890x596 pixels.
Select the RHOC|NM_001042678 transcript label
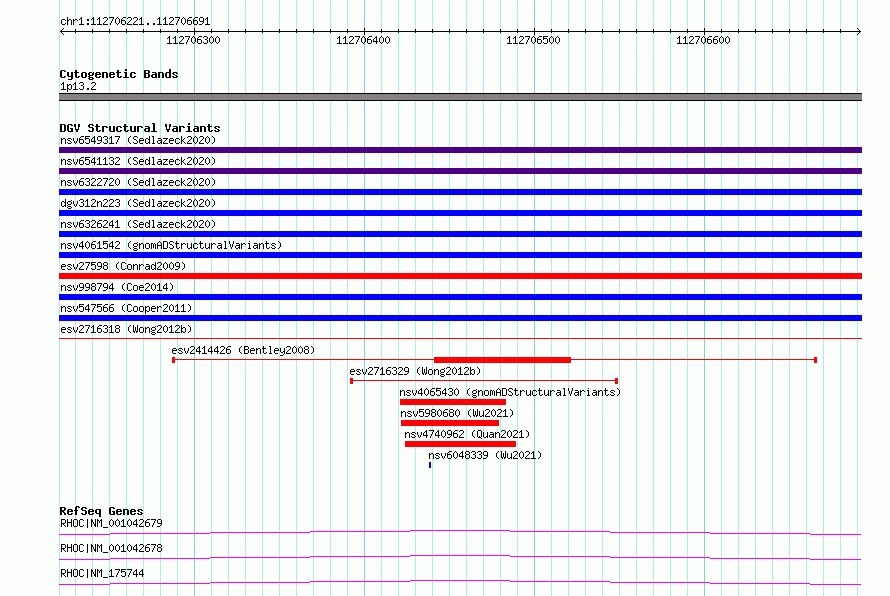coord(111,548)
